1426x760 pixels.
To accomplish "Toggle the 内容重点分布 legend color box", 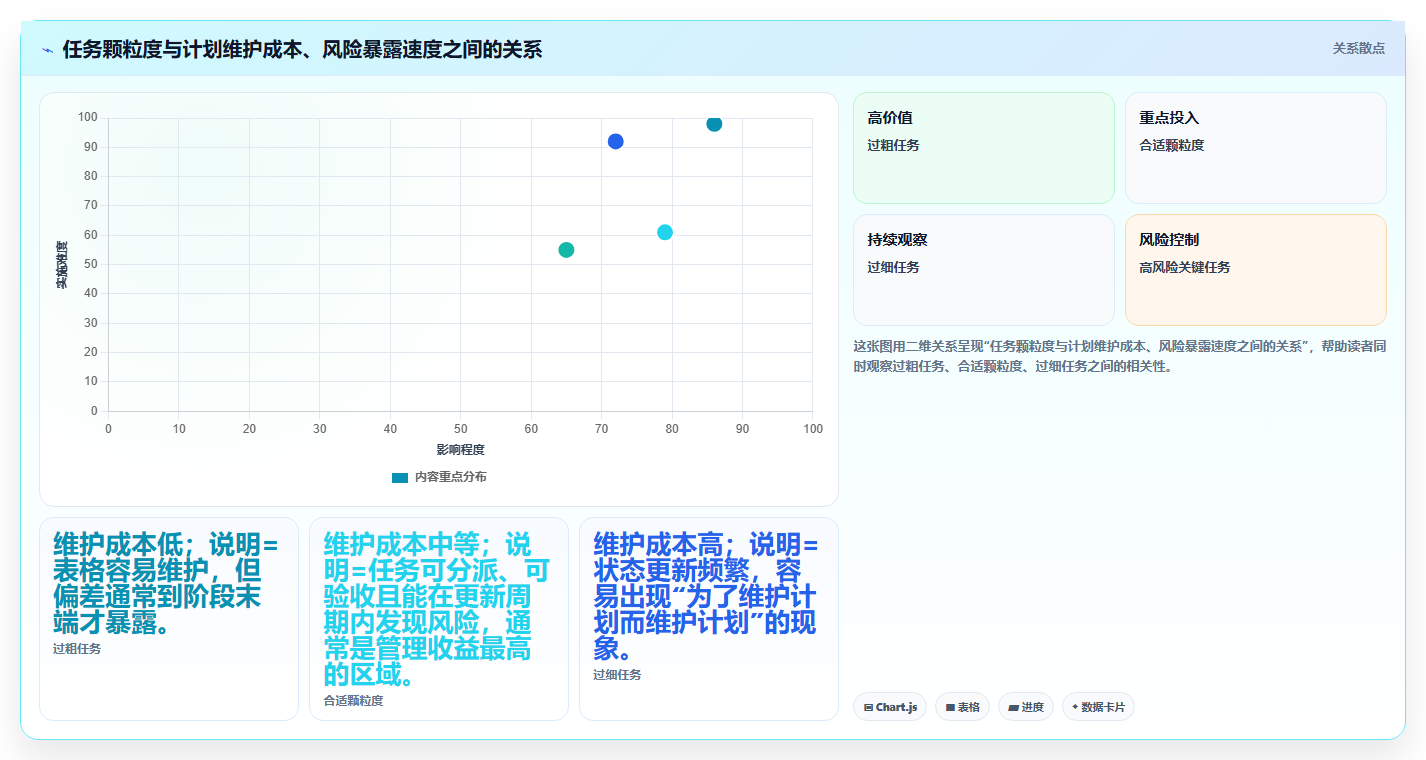I will click(400, 478).
